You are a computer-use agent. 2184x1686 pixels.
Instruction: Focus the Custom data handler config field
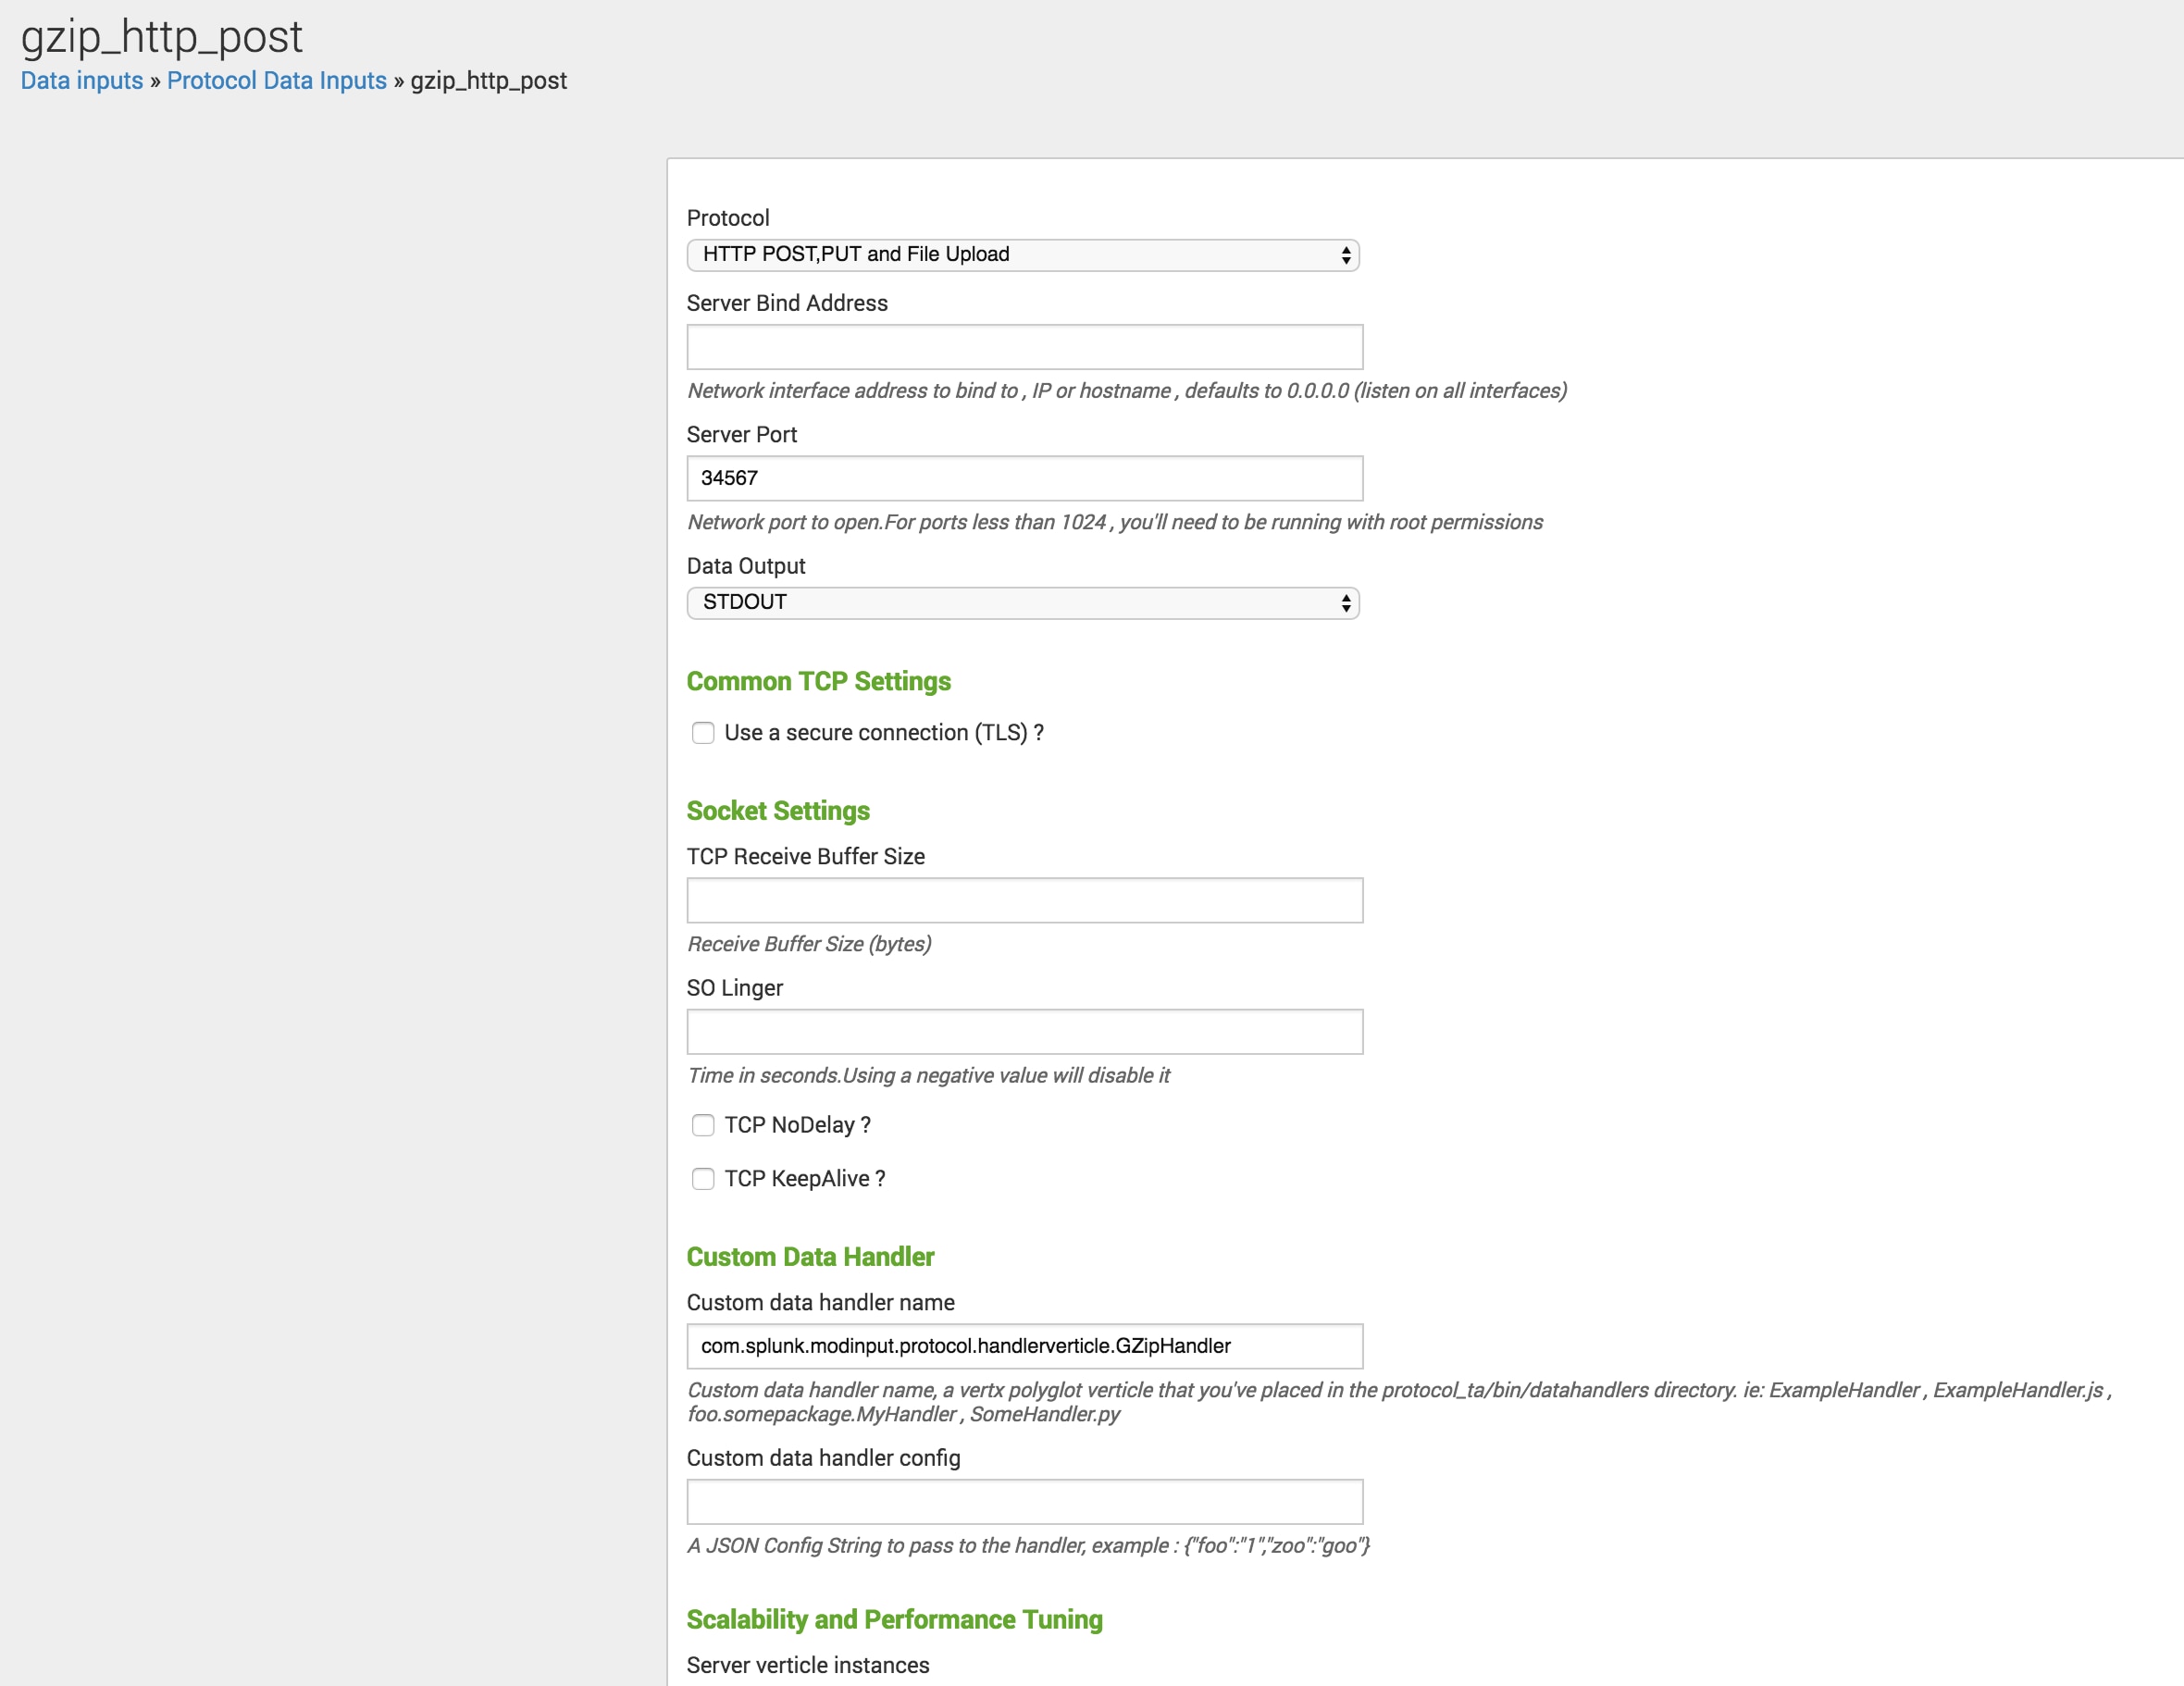tap(1024, 1501)
